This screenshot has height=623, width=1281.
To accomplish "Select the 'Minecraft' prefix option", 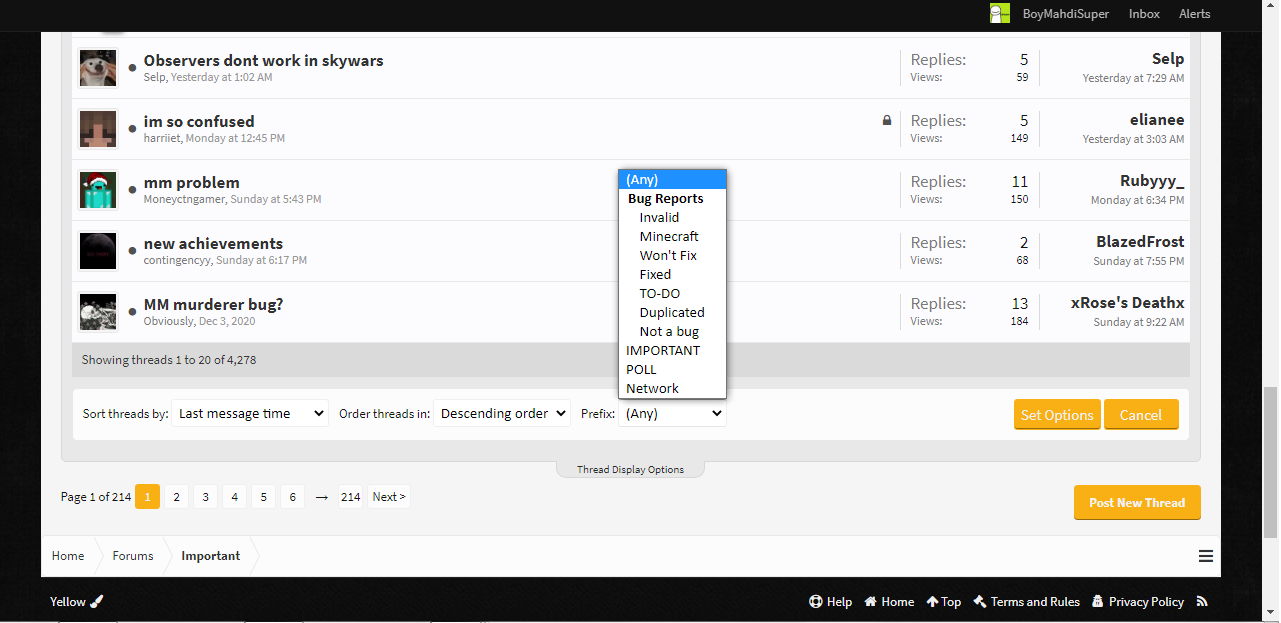I will [x=672, y=237].
